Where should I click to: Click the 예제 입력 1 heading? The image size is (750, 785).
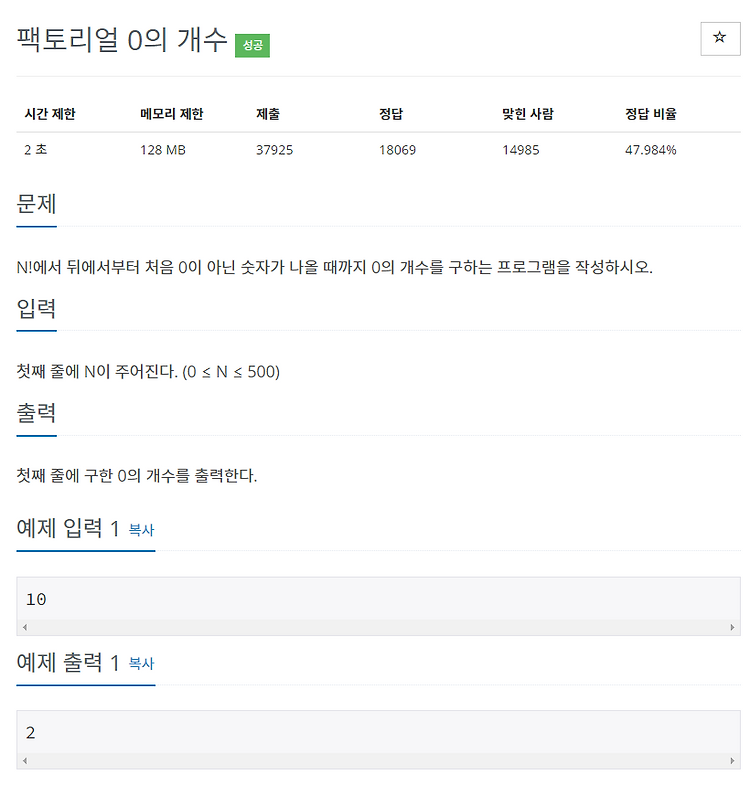coord(68,528)
